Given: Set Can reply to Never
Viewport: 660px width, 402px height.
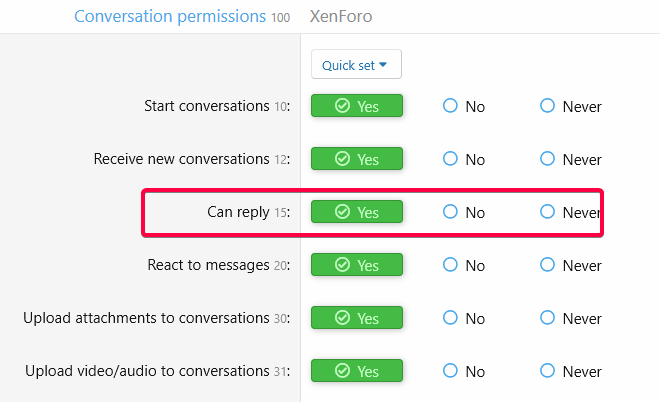Looking at the screenshot, I should [547, 212].
